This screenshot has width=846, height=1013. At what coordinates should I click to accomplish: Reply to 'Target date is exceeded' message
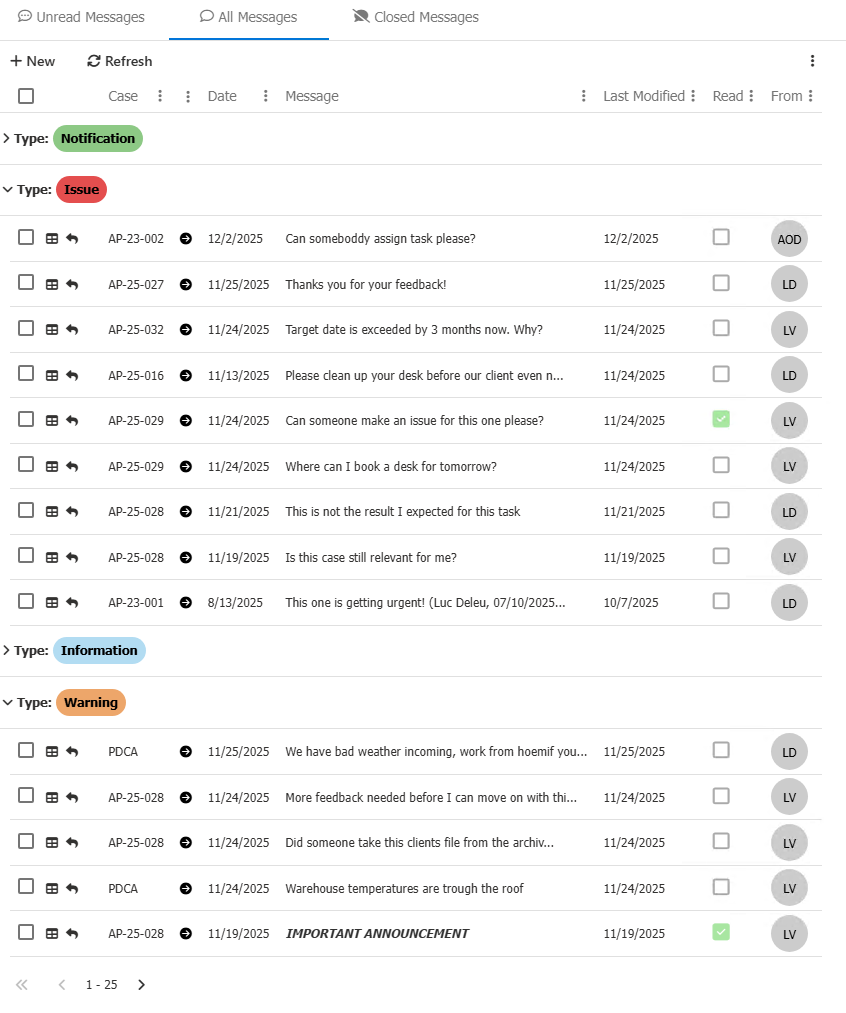[72, 329]
